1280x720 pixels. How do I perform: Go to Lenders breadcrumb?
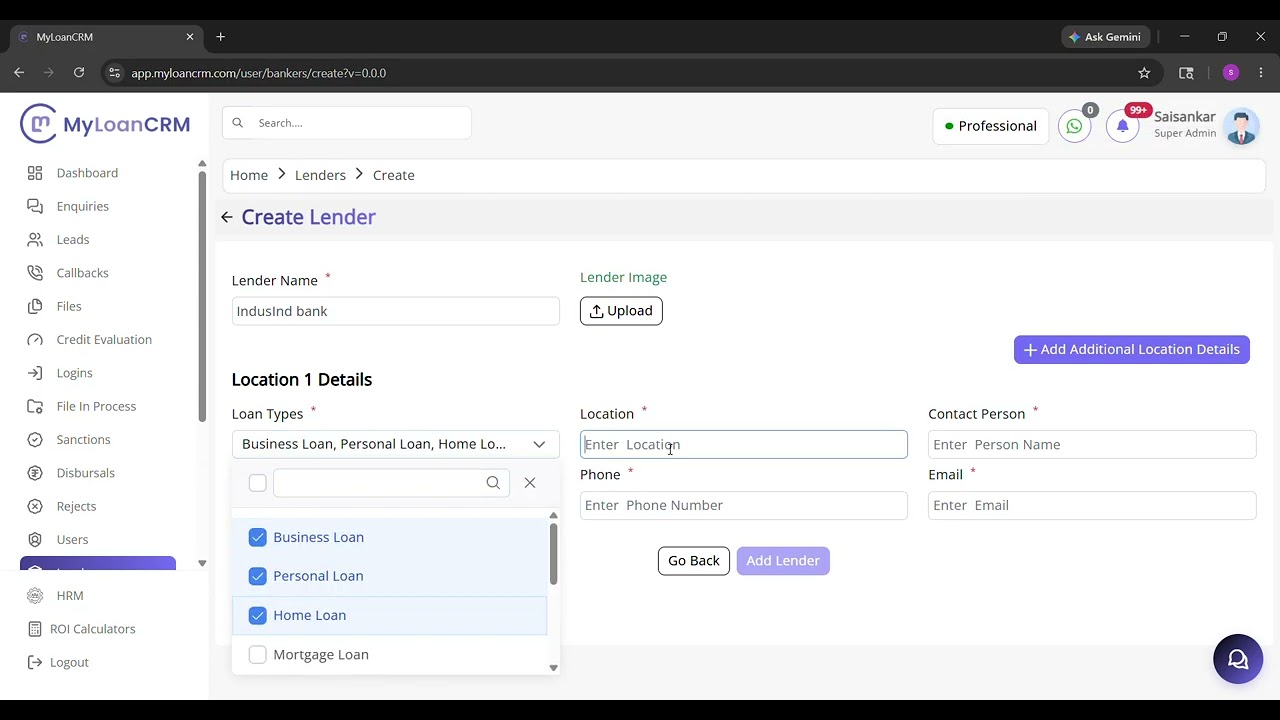point(320,175)
